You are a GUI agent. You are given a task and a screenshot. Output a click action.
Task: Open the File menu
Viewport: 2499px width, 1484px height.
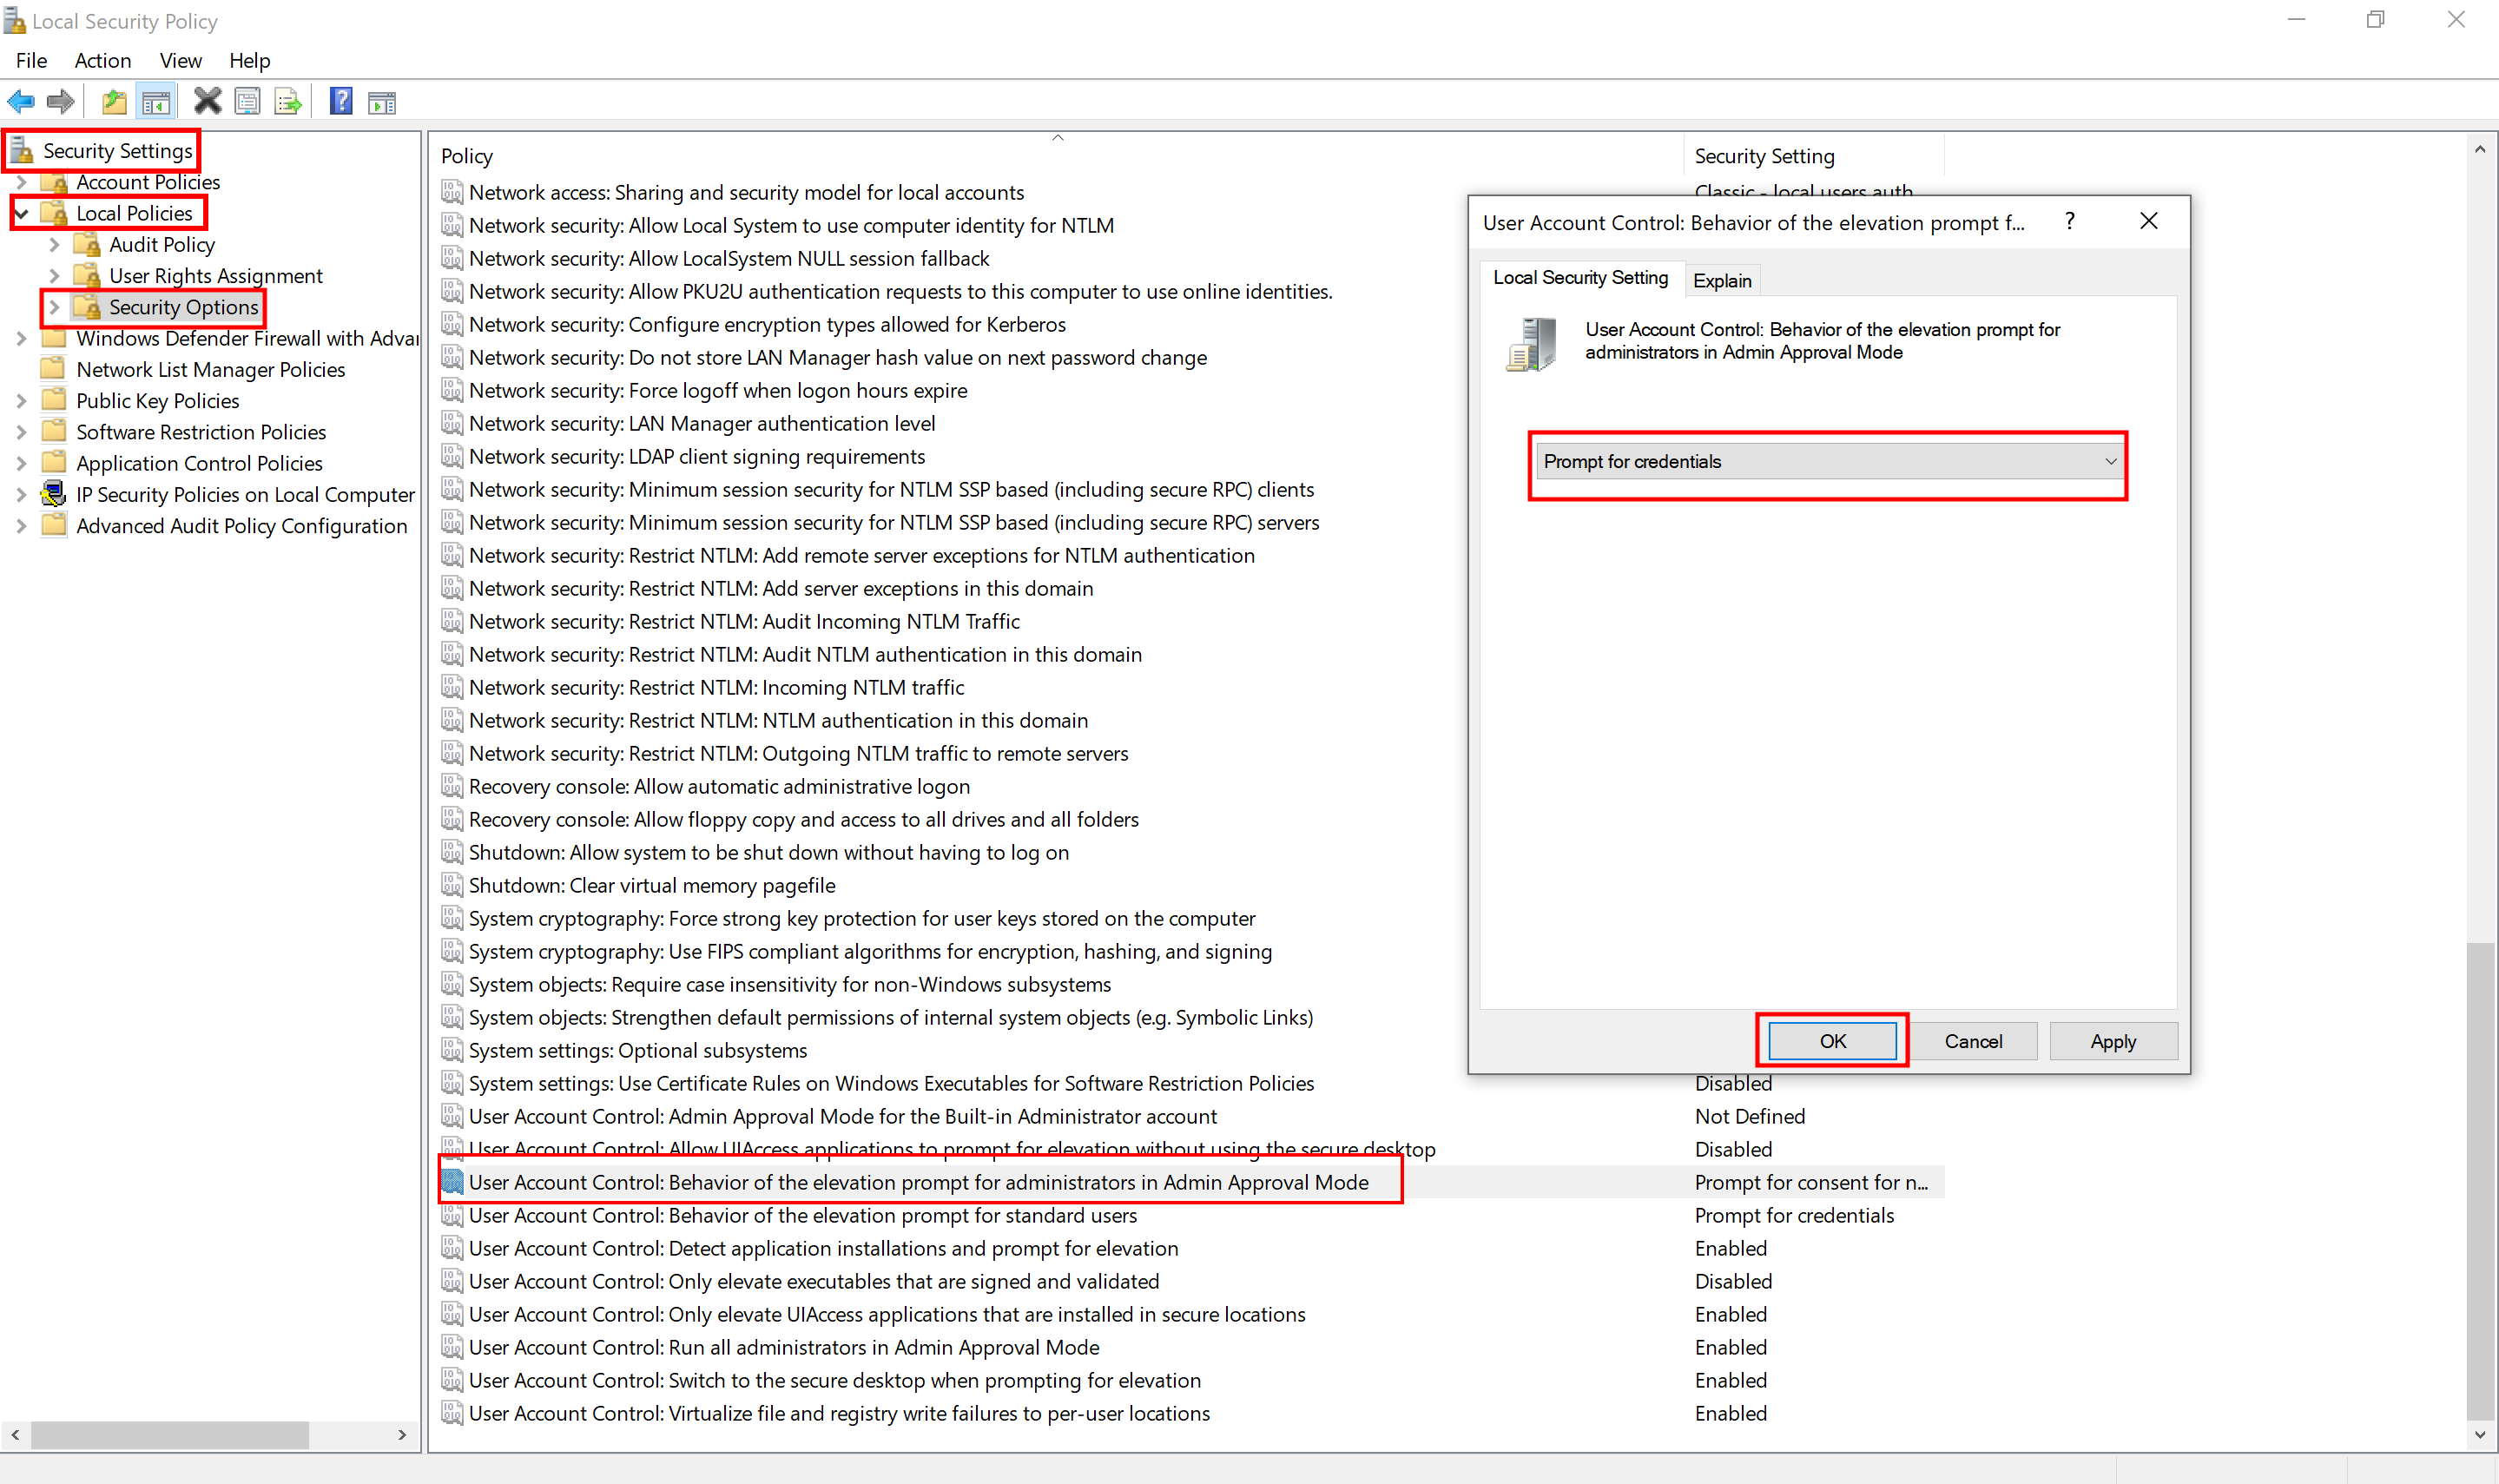coord(31,60)
